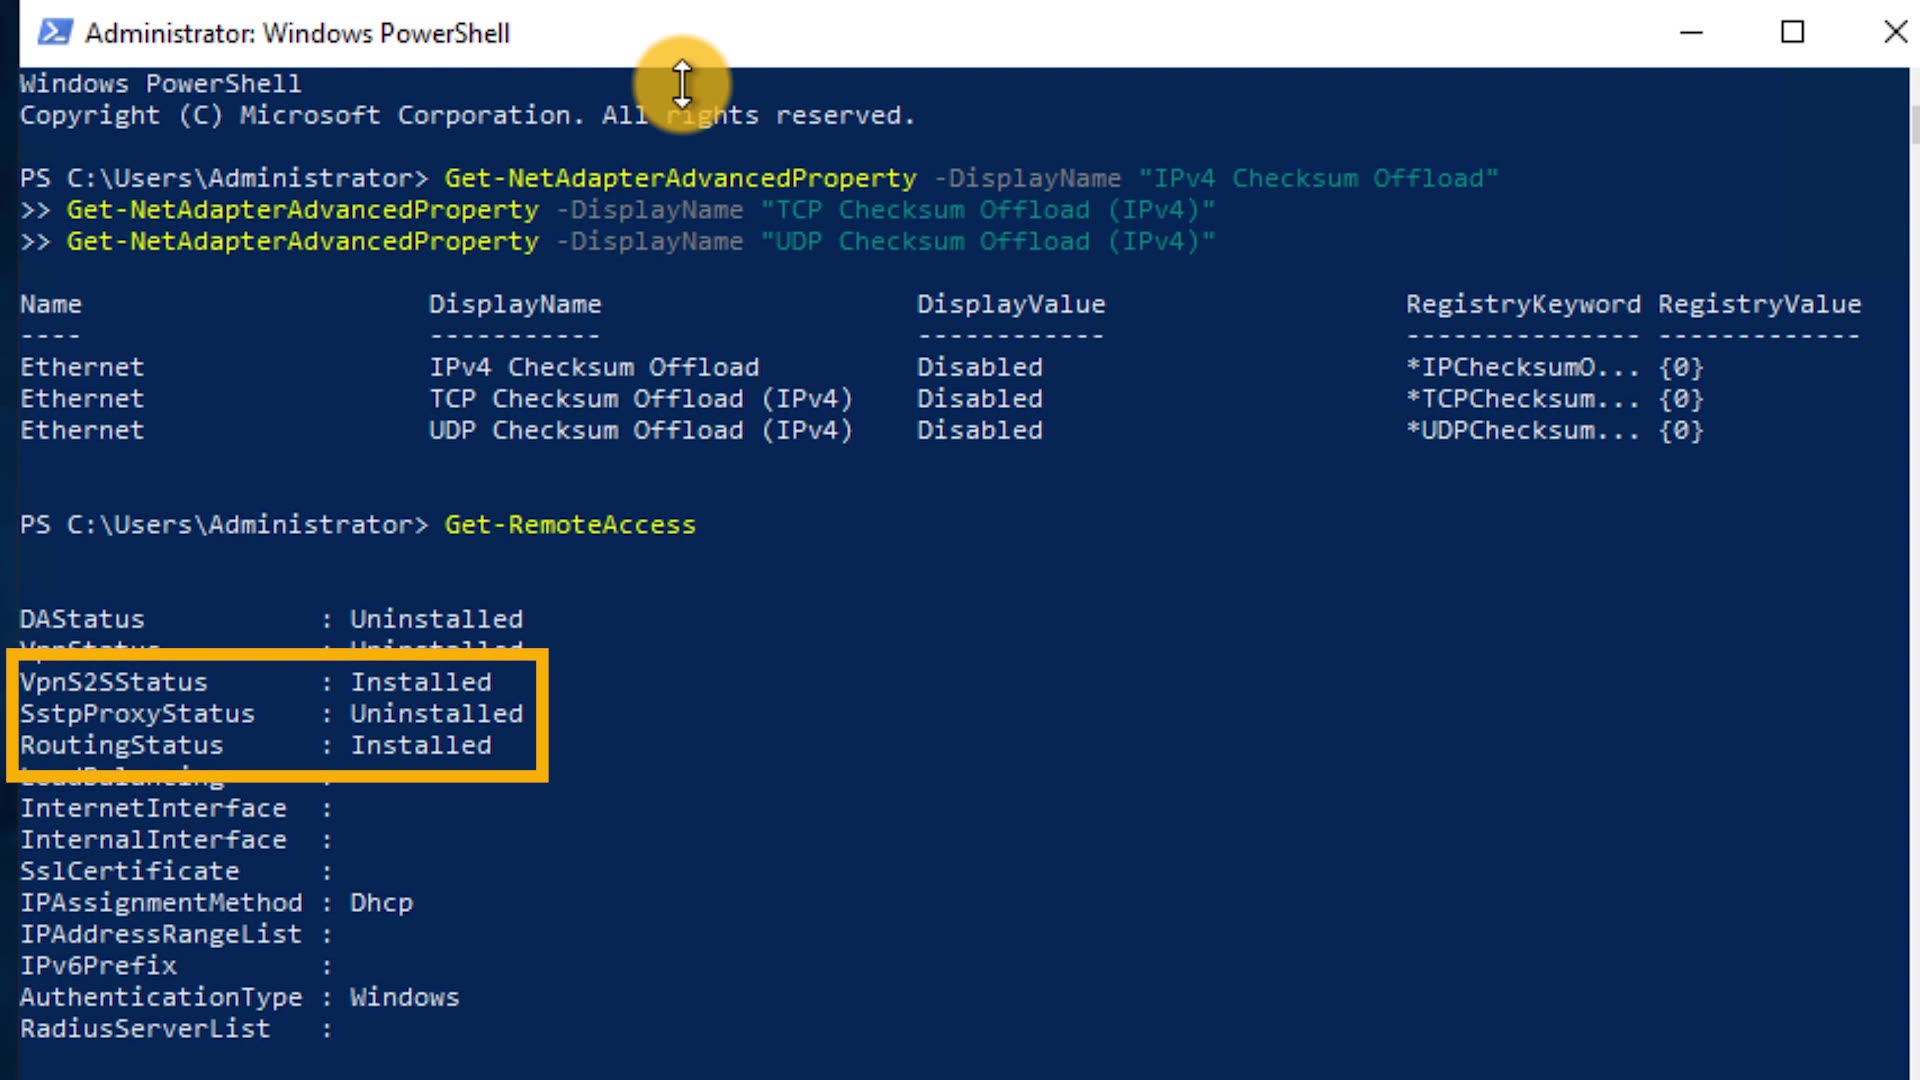Click the Get-RemoteAccess command text
1920x1080 pixels.
click(x=569, y=525)
